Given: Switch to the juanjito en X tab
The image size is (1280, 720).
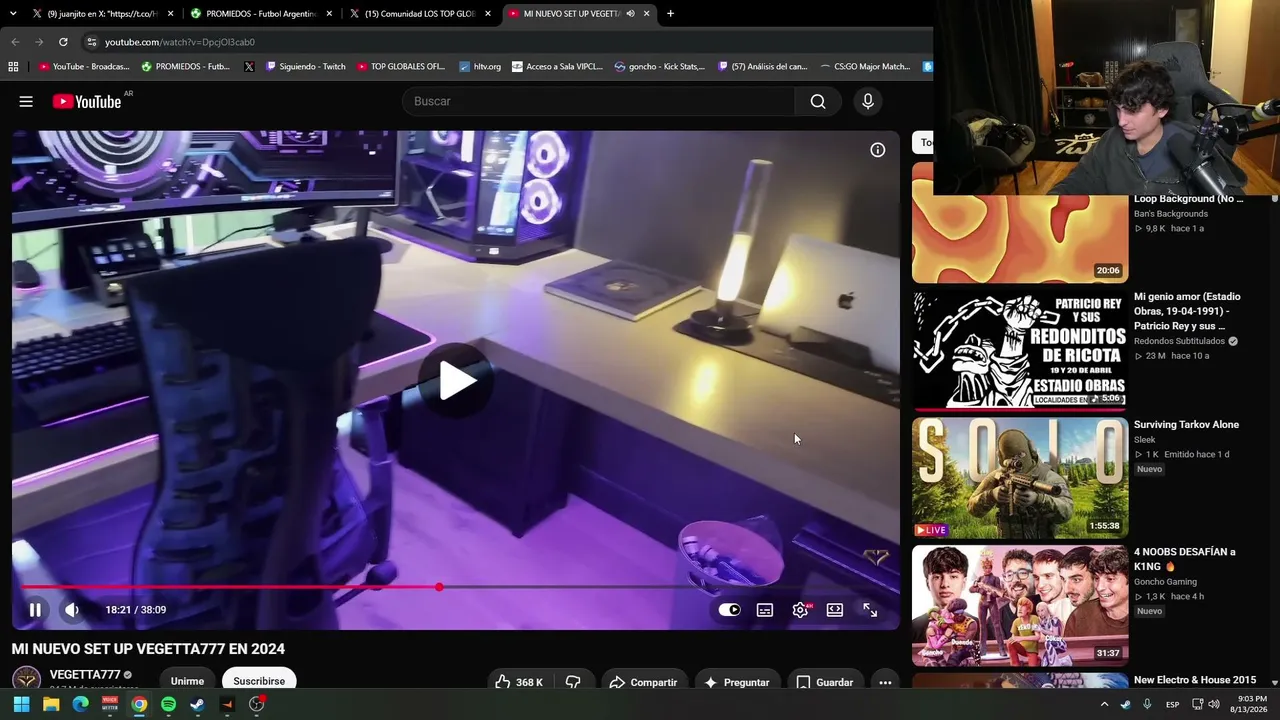Looking at the screenshot, I should 102,14.
